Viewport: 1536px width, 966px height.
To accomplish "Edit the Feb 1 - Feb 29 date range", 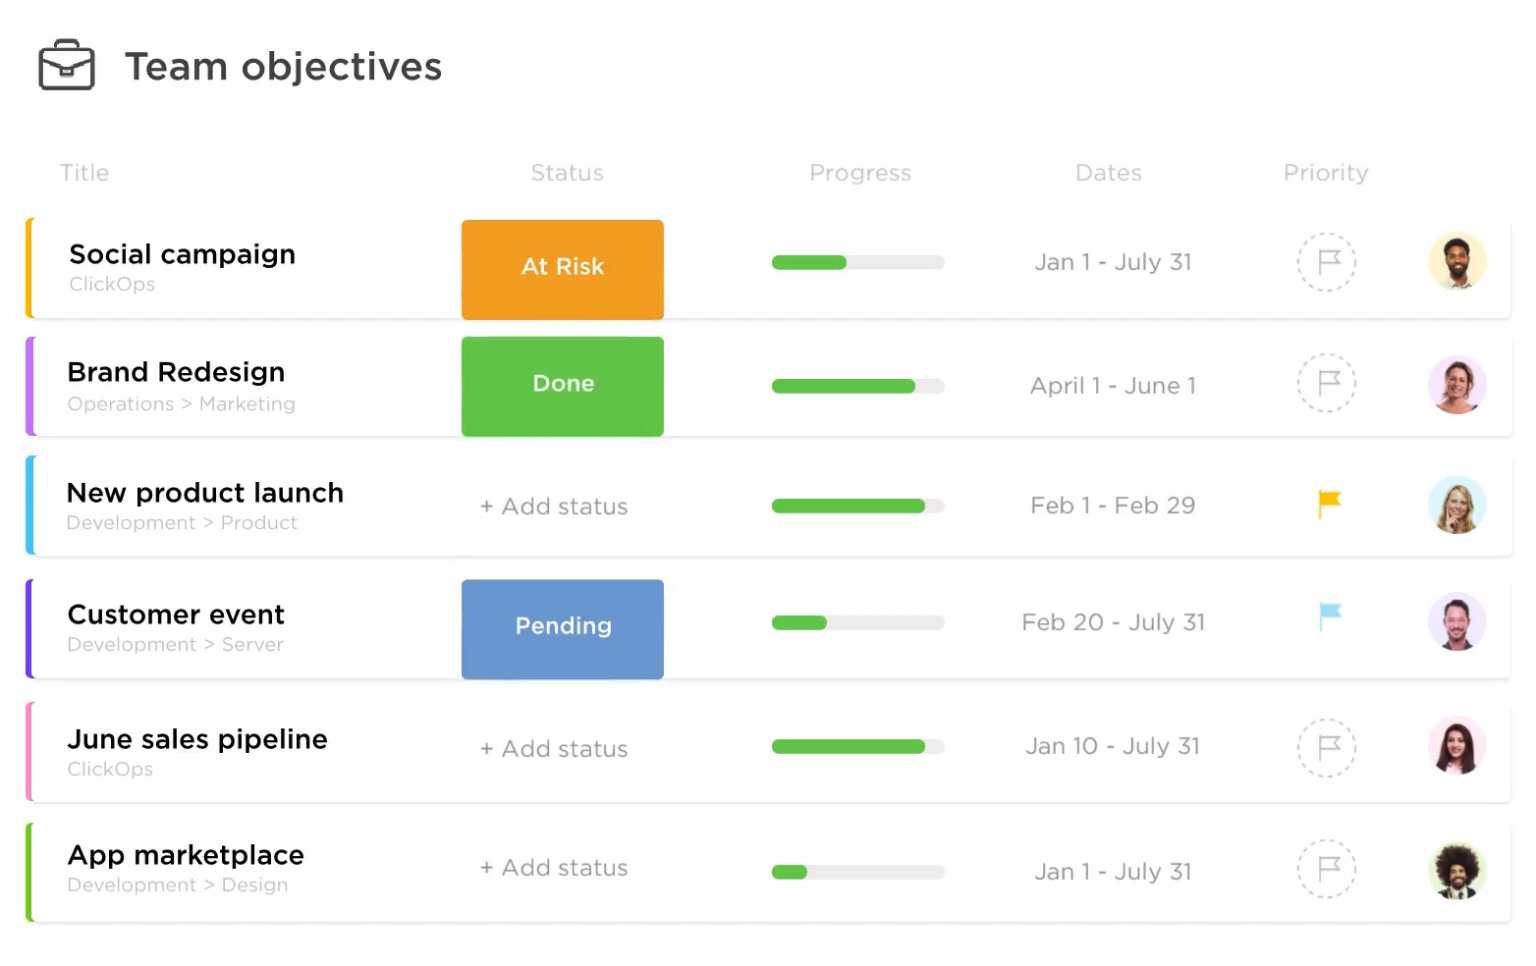I will coord(1112,506).
